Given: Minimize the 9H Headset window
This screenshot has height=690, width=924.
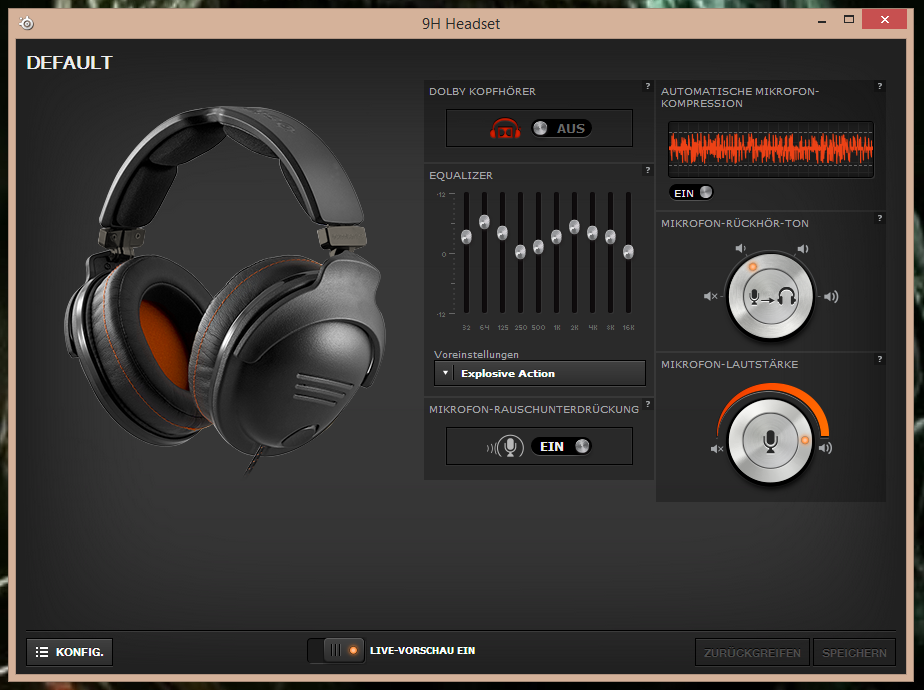Looking at the screenshot, I should click(x=822, y=21).
